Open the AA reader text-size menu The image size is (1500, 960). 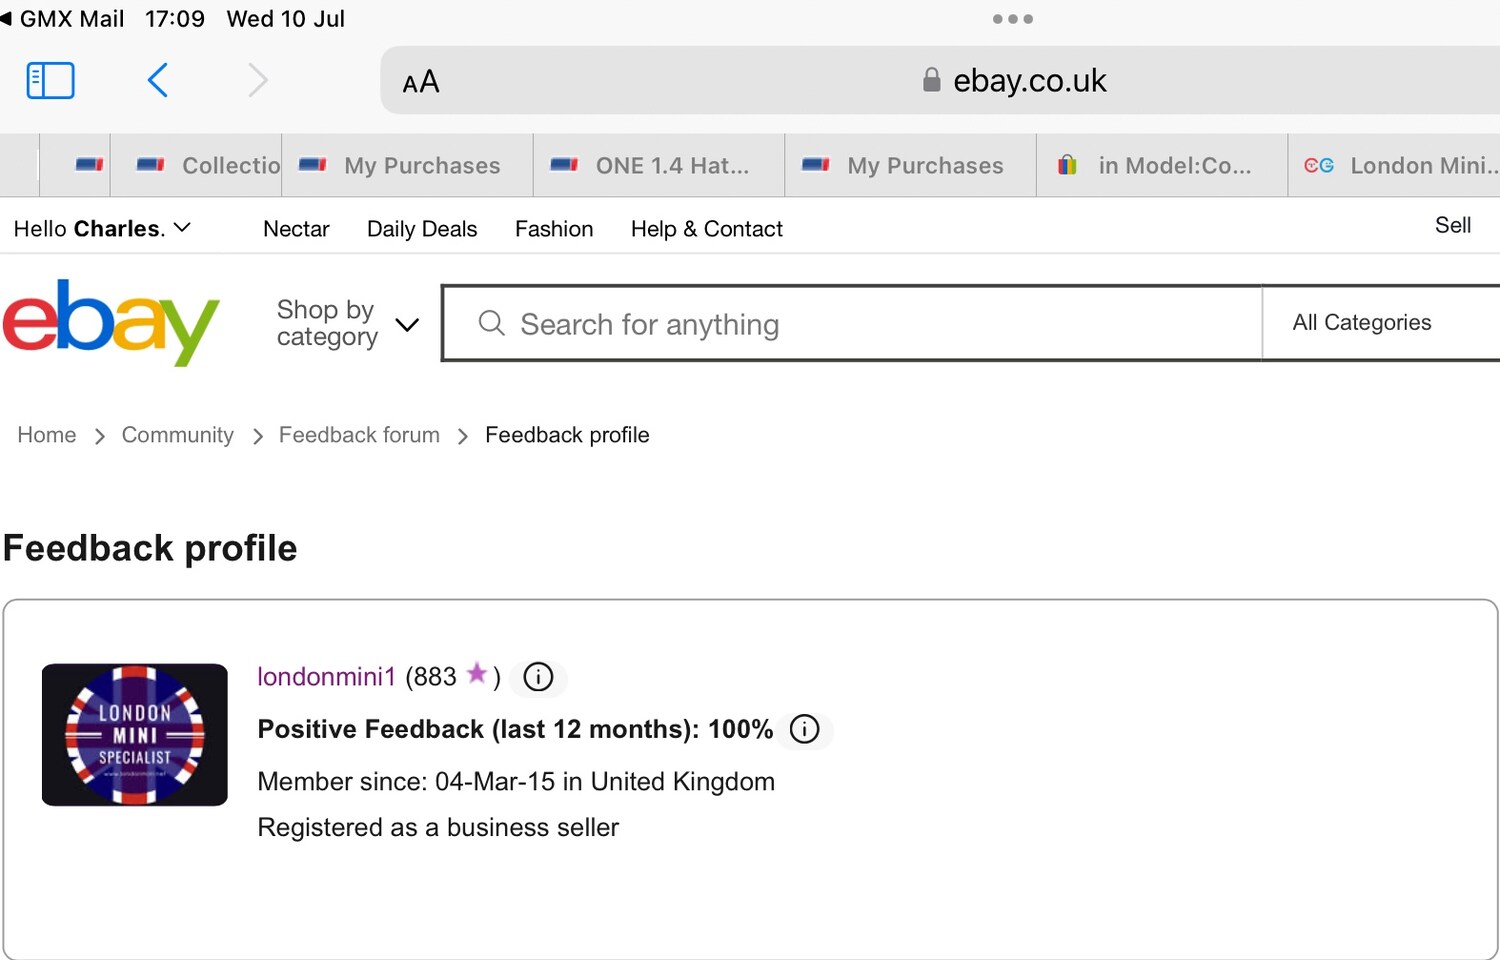coord(420,82)
